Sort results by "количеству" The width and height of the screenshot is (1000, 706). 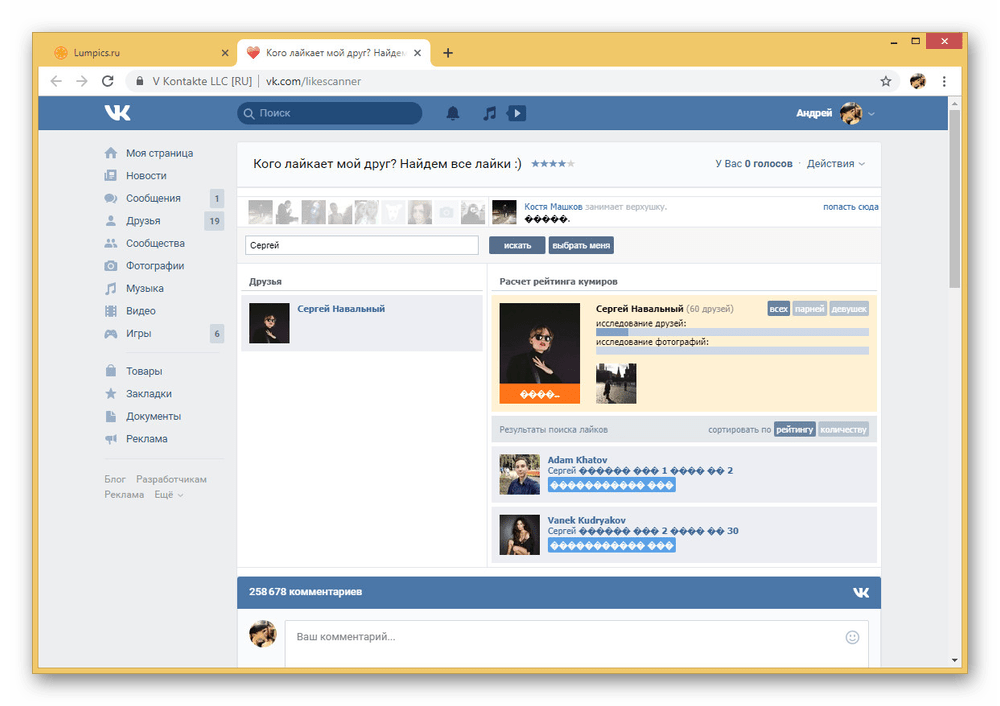point(843,430)
